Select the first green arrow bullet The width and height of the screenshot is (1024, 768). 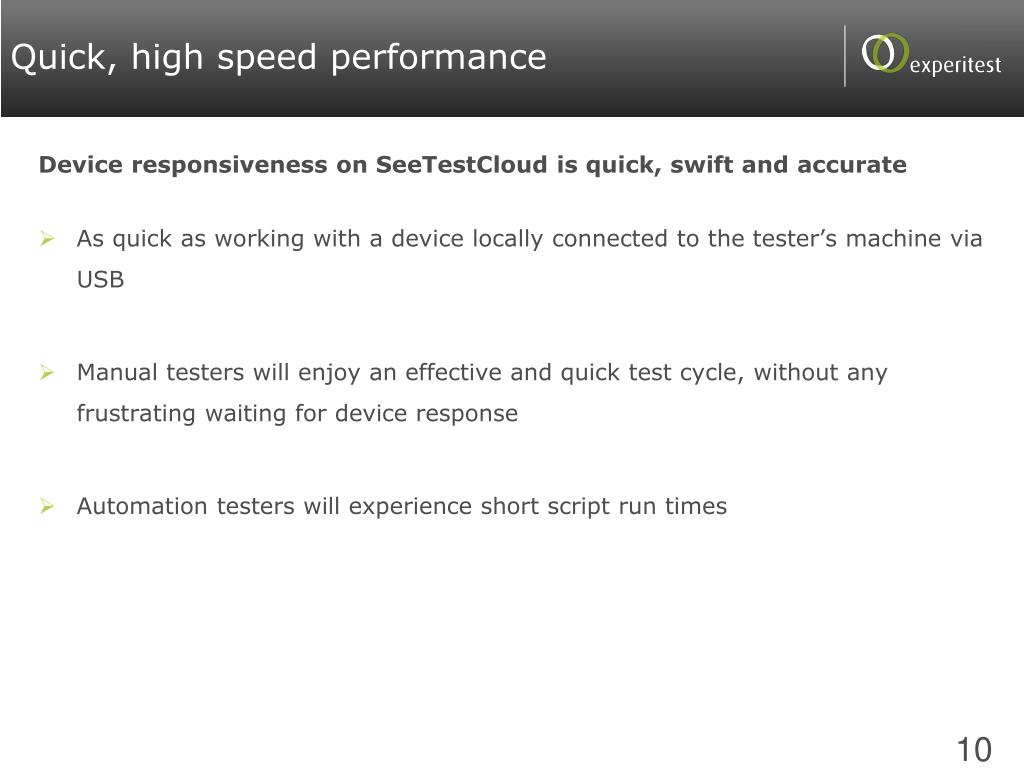tap(47, 238)
